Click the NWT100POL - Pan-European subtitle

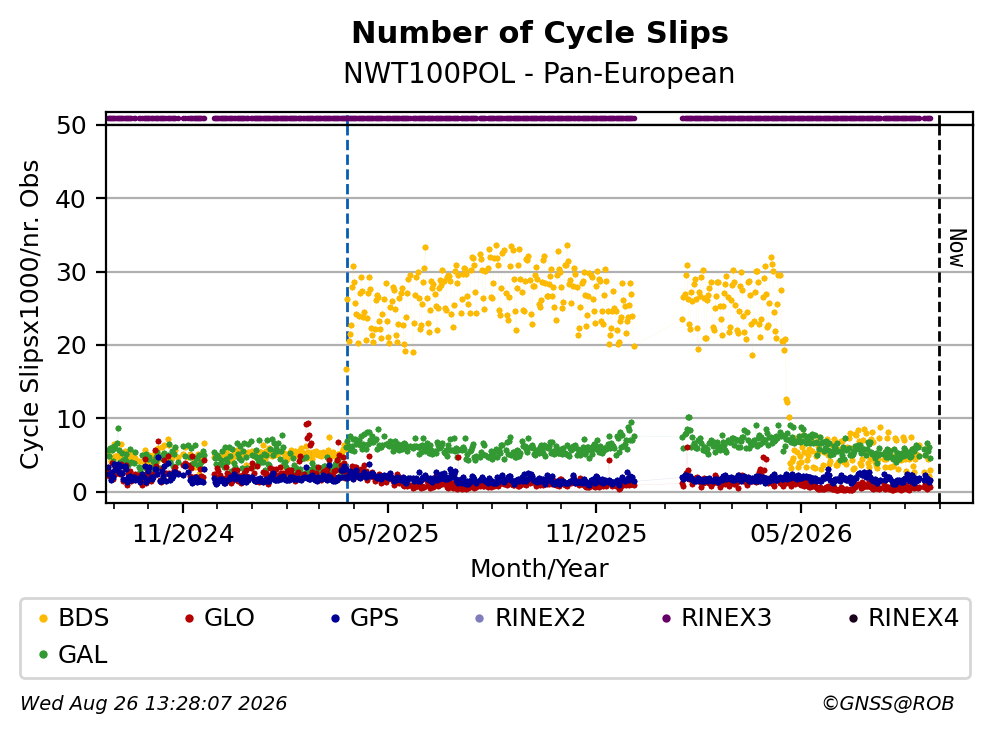[x=539, y=73]
